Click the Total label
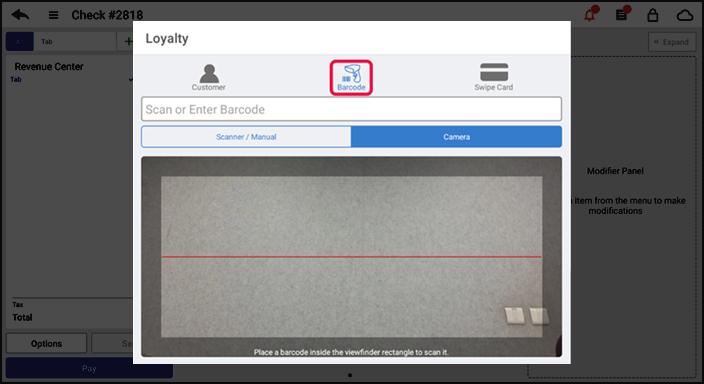Viewport: 704px width, 384px height. 22,318
